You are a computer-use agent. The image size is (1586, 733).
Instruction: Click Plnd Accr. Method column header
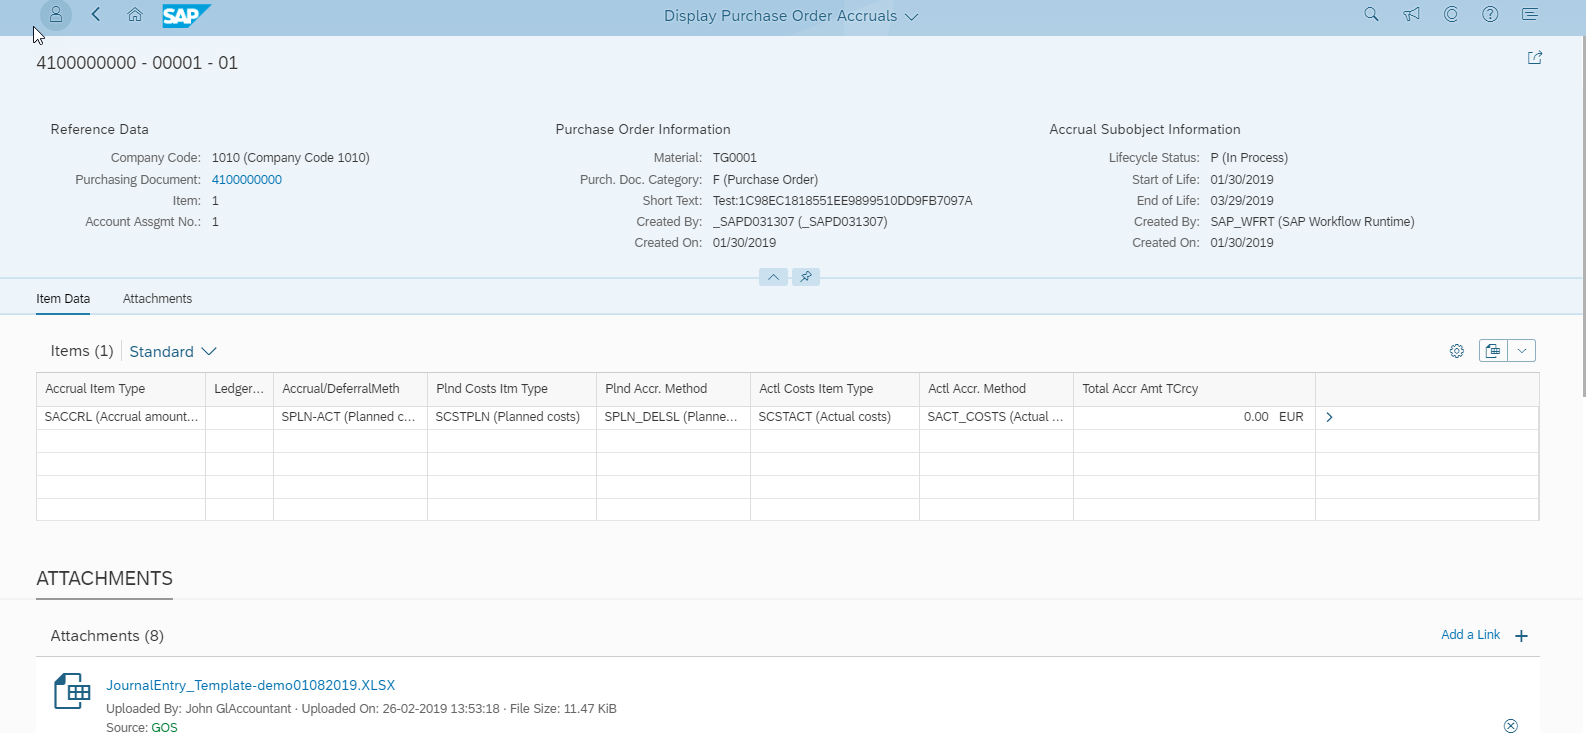674,389
